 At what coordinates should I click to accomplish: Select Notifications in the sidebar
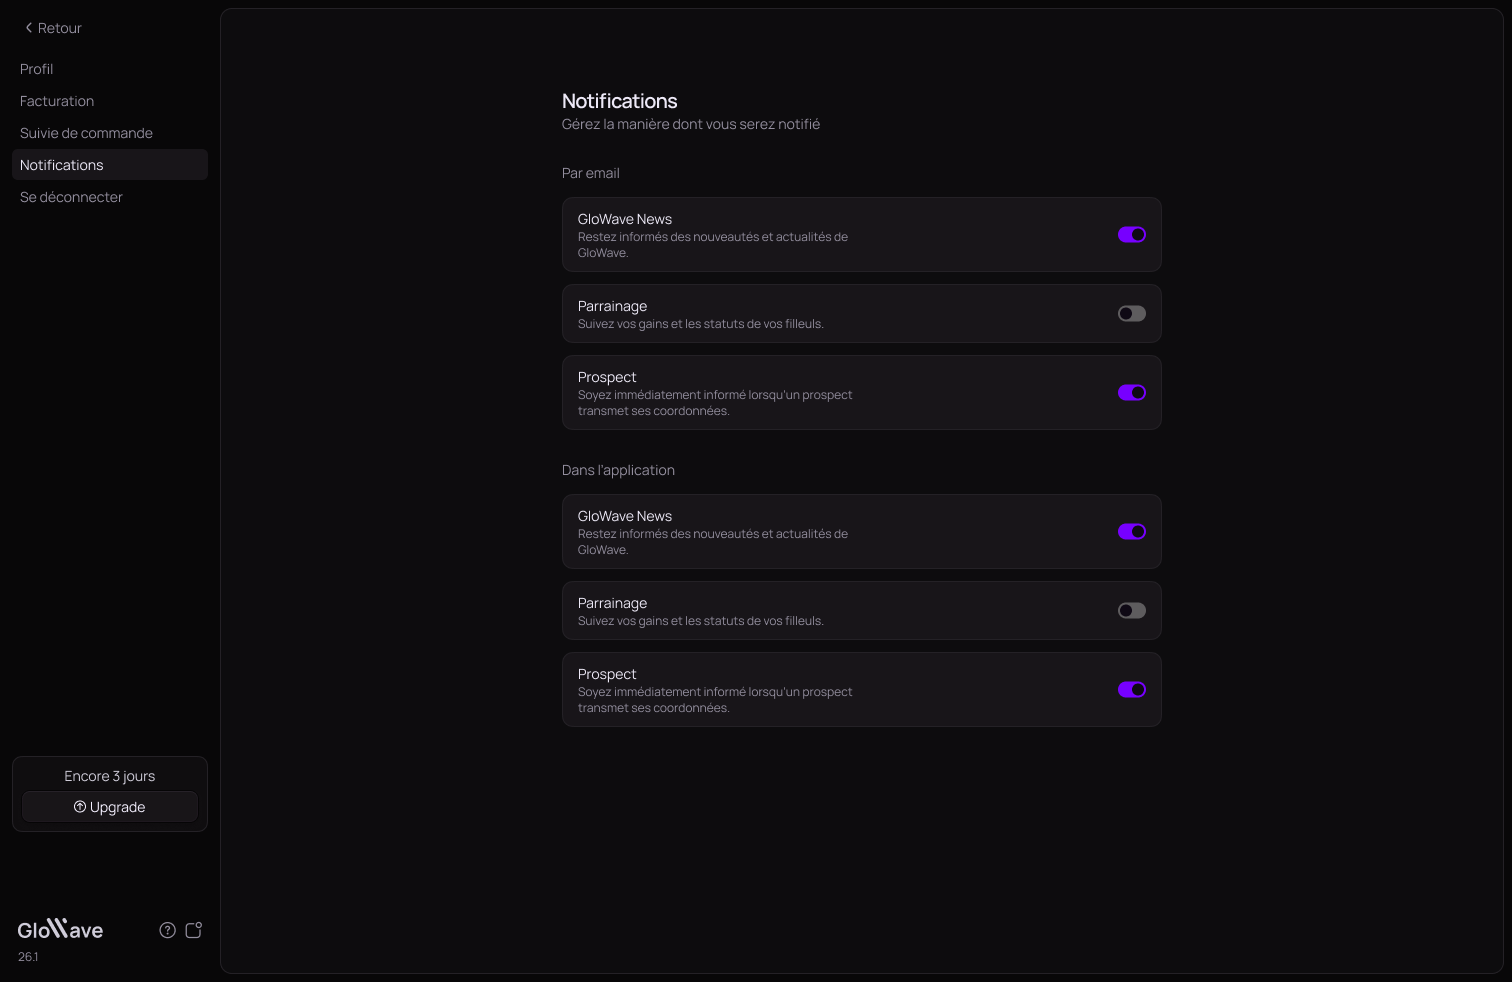[110, 165]
